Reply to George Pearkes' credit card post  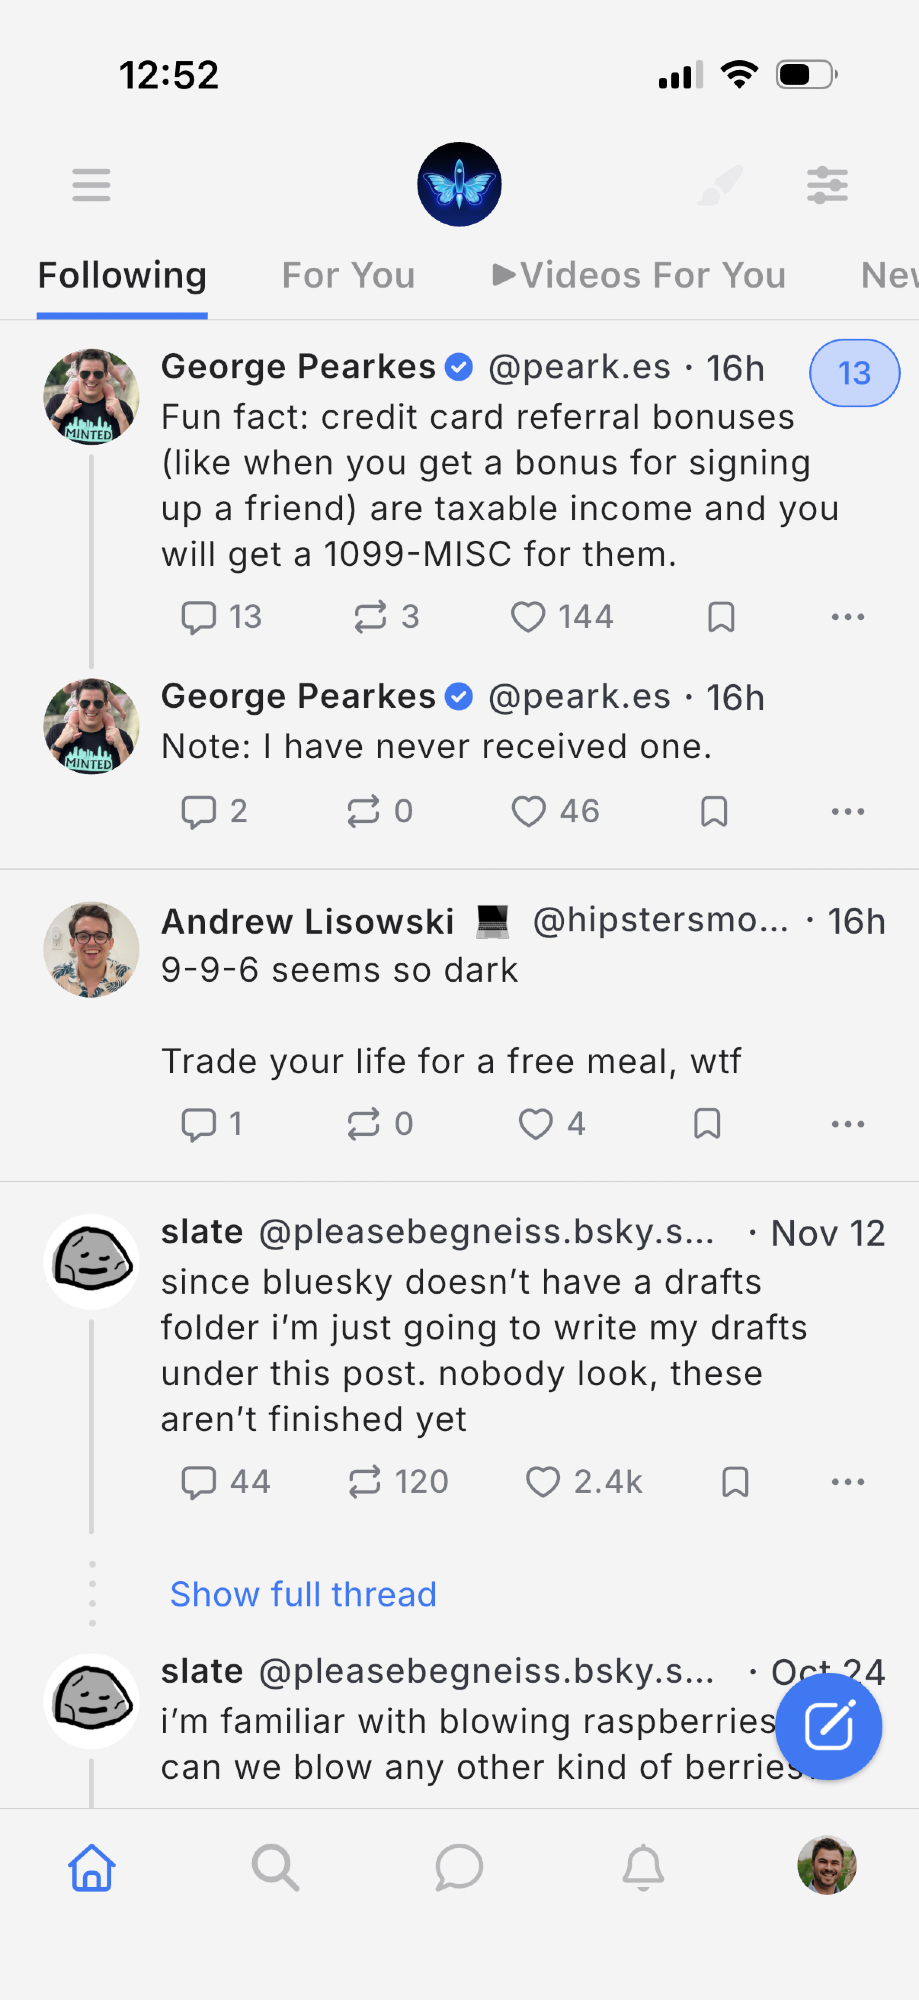click(199, 617)
